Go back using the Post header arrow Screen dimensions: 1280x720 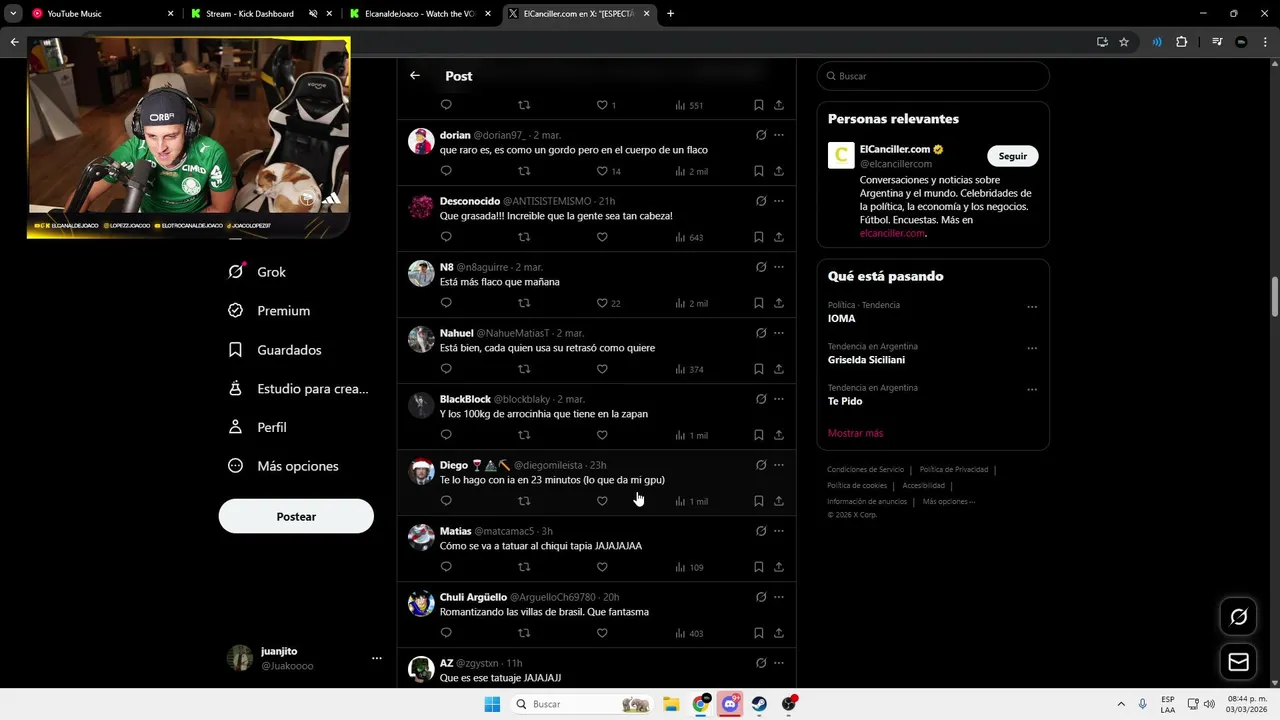tap(415, 76)
